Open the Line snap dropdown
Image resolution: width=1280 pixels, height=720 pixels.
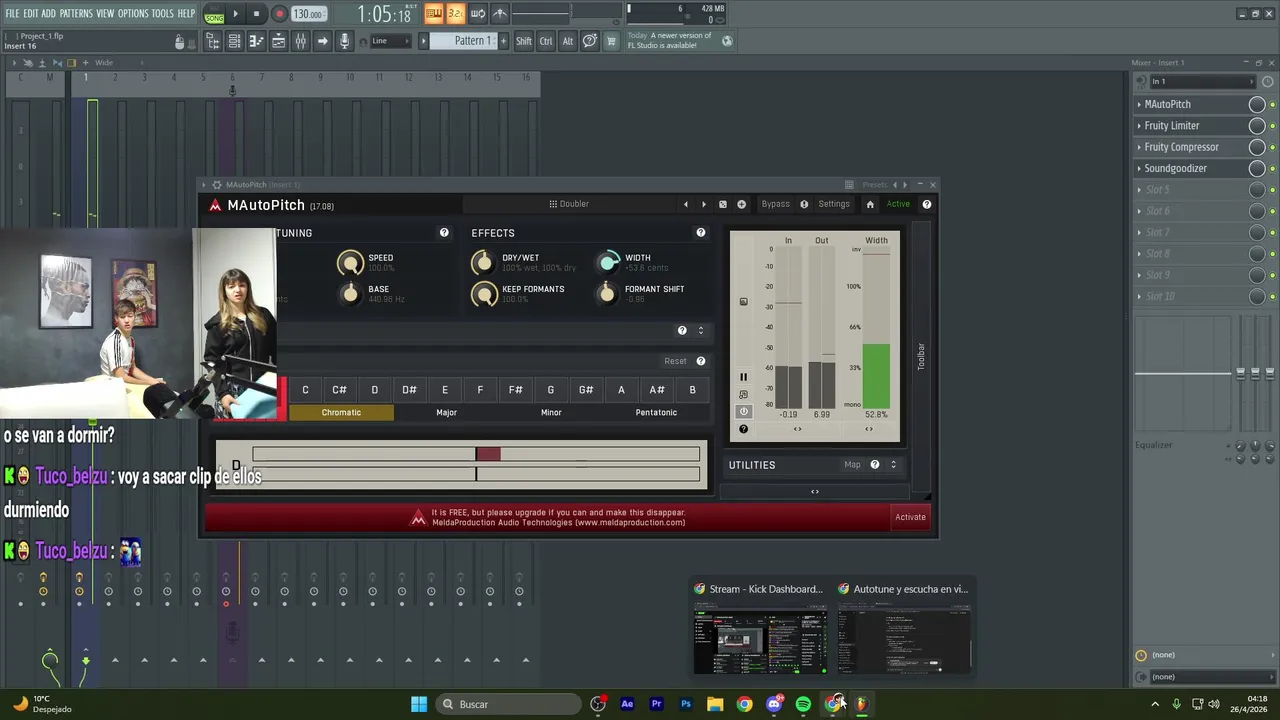[x=390, y=41]
